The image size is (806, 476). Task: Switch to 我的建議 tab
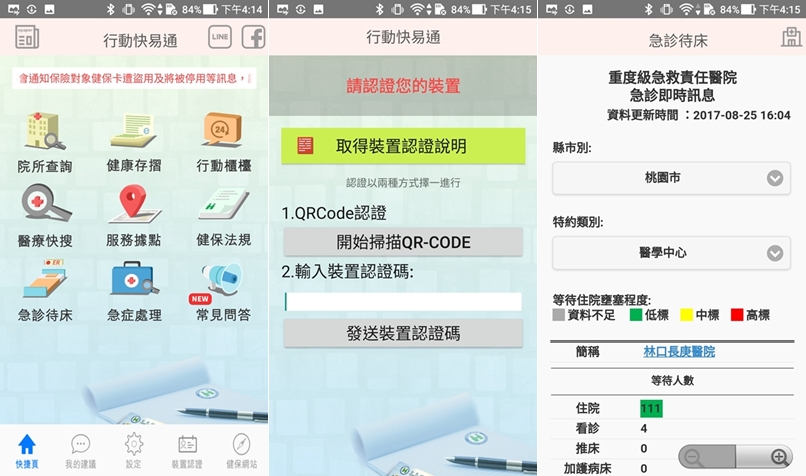click(80, 451)
